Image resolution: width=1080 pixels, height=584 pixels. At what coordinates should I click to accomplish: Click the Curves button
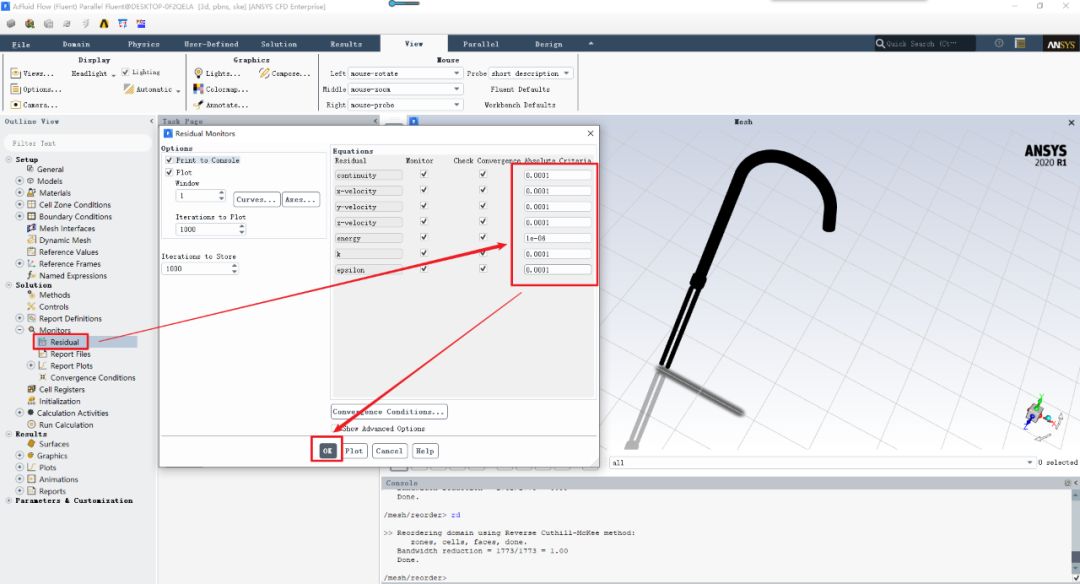[x=256, y=199]
